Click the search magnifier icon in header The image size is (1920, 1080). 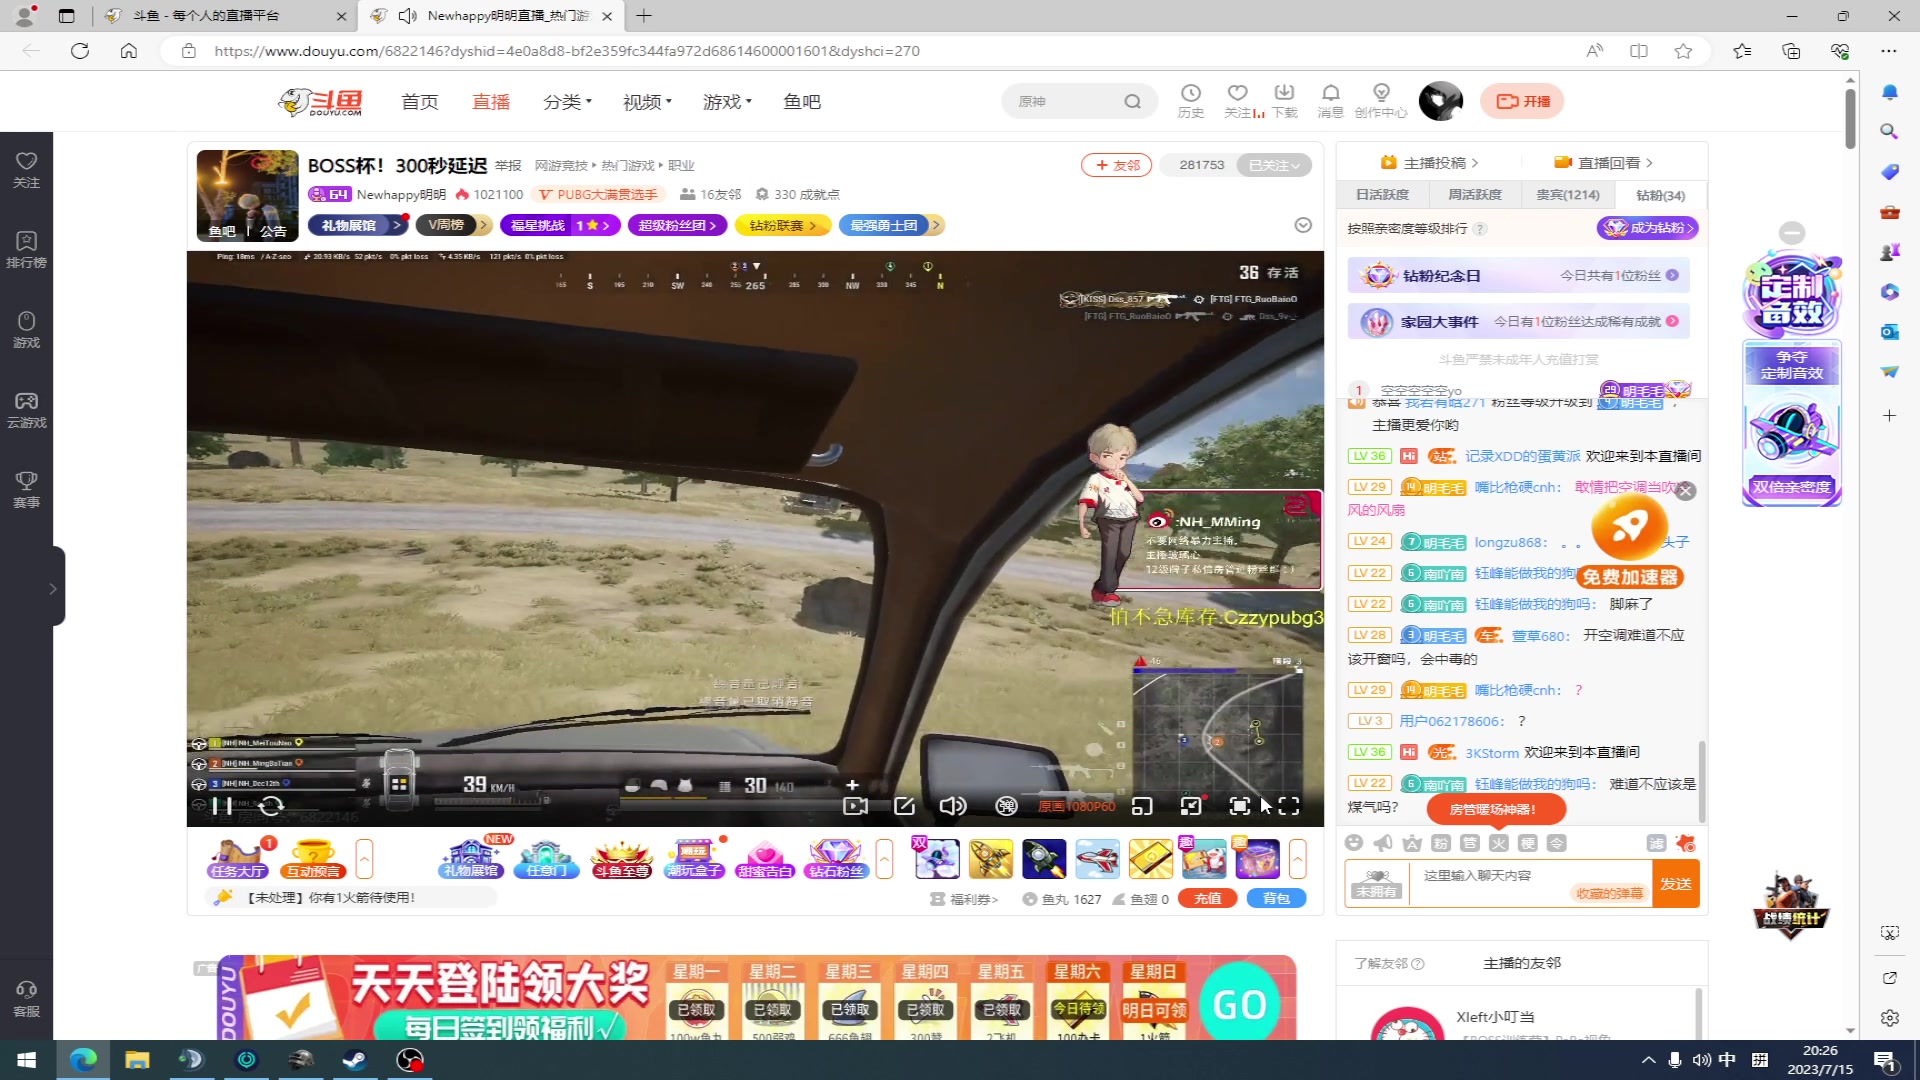coord(1132,102)
